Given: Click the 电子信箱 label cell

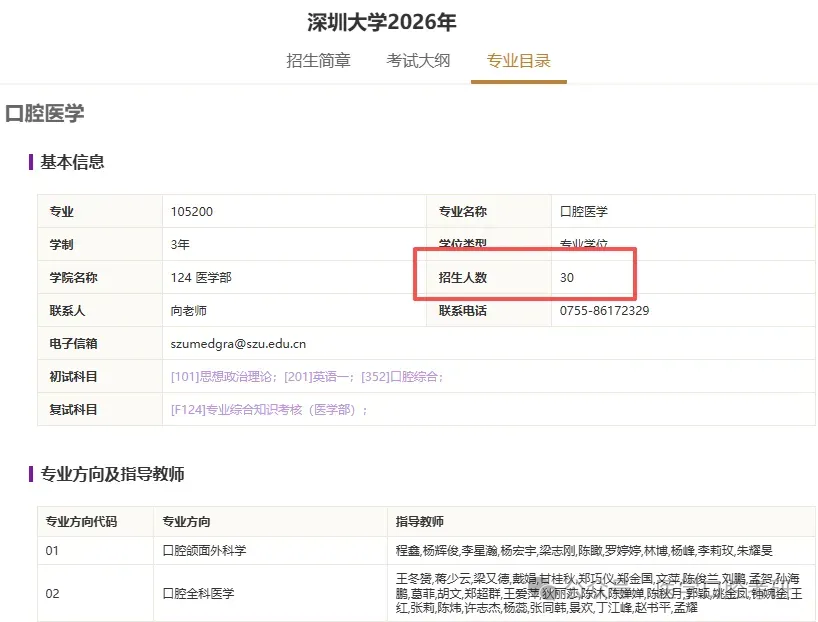Looking at the screenshot, I should 100,344.
